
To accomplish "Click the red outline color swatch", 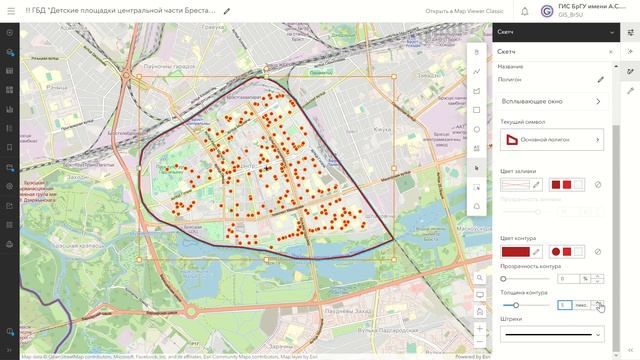I will click(x=516, y=252).
